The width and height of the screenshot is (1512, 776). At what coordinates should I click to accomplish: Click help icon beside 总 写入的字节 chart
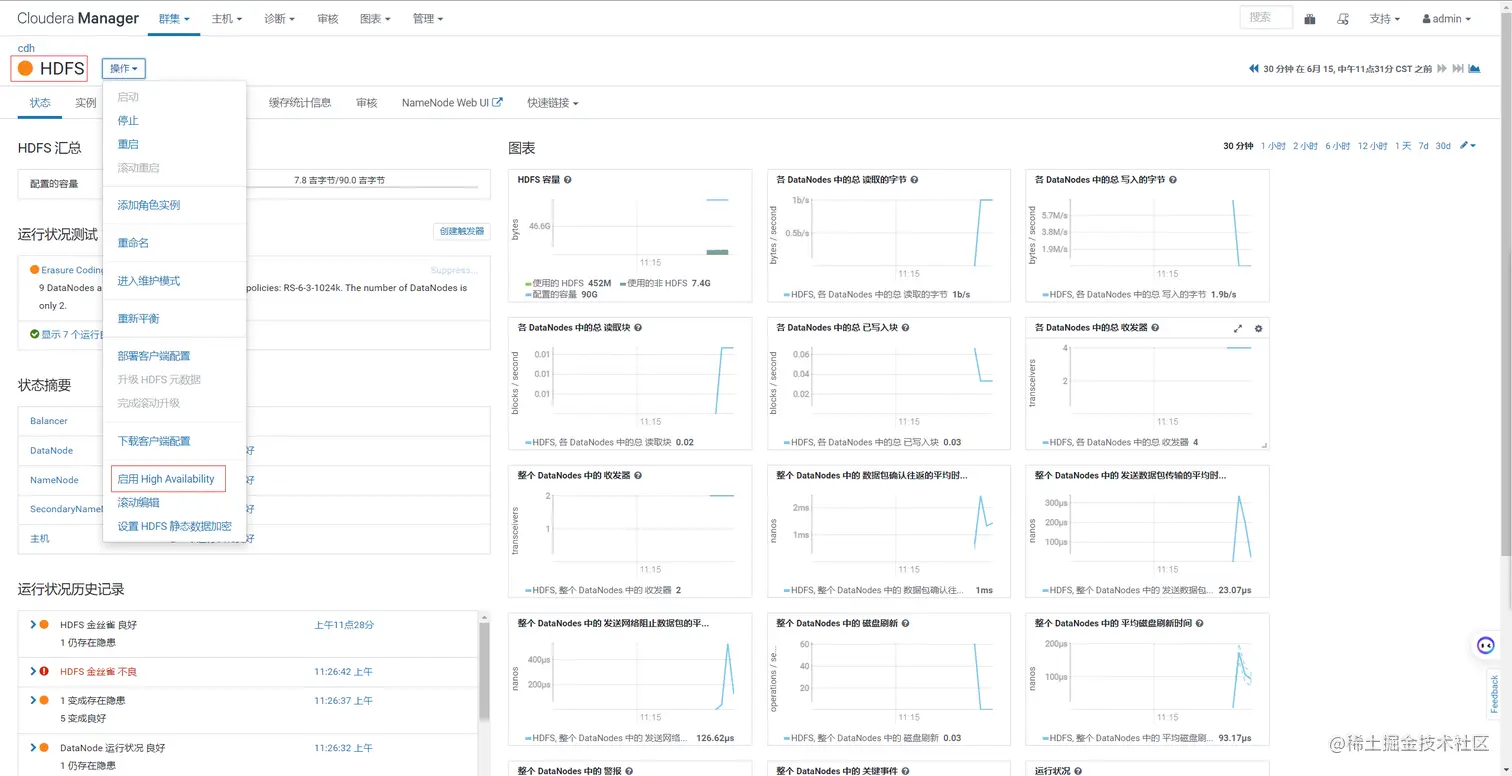coord(1173,180)
